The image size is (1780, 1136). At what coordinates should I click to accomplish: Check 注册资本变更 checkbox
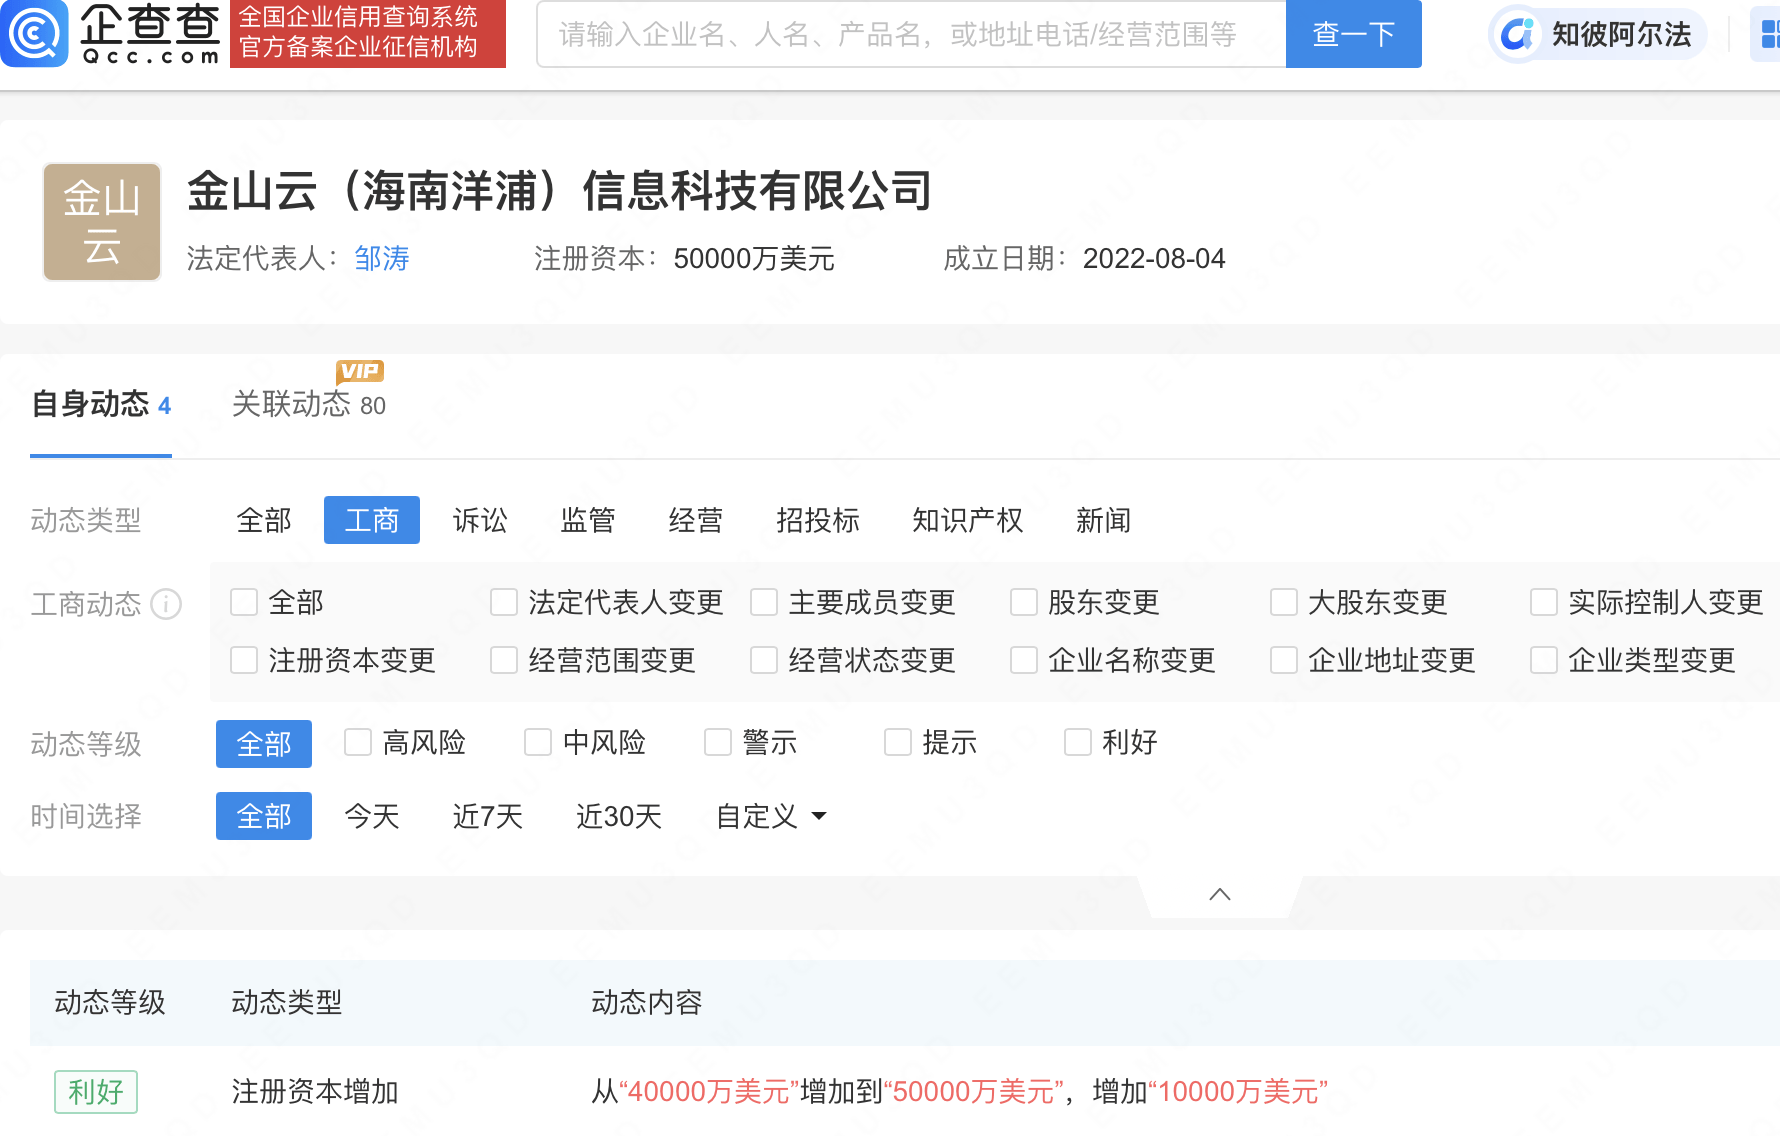[x=244, y=660]
